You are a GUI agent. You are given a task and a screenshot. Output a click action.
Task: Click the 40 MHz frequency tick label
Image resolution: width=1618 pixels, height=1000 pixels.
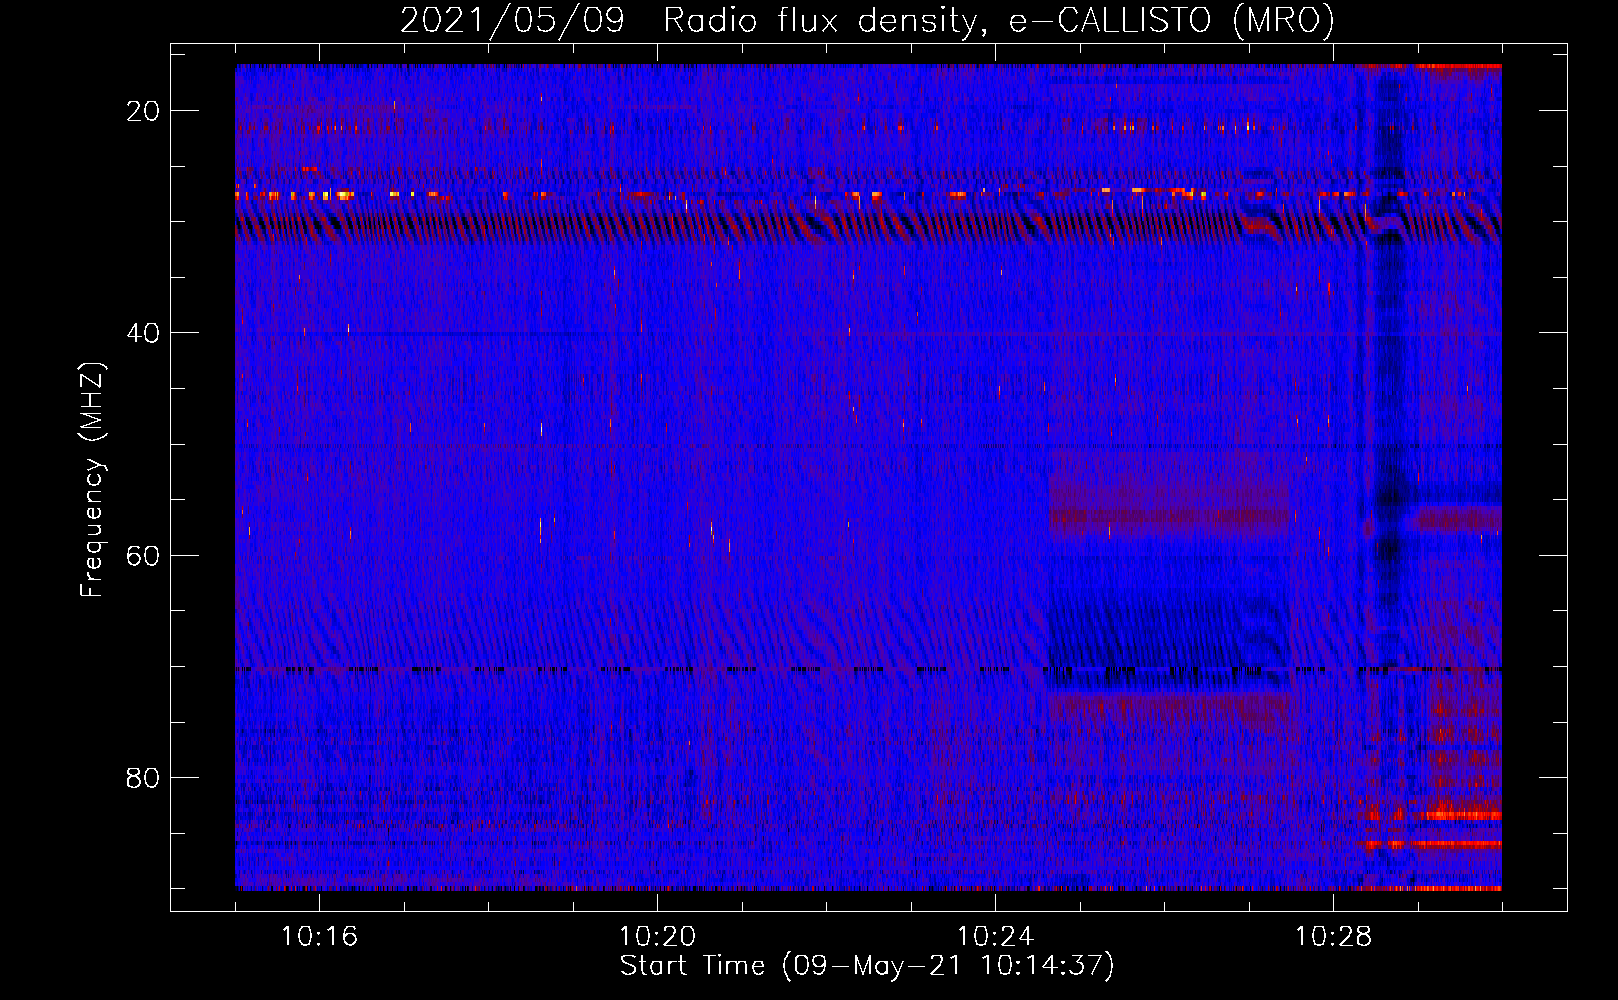pos(144,333)
